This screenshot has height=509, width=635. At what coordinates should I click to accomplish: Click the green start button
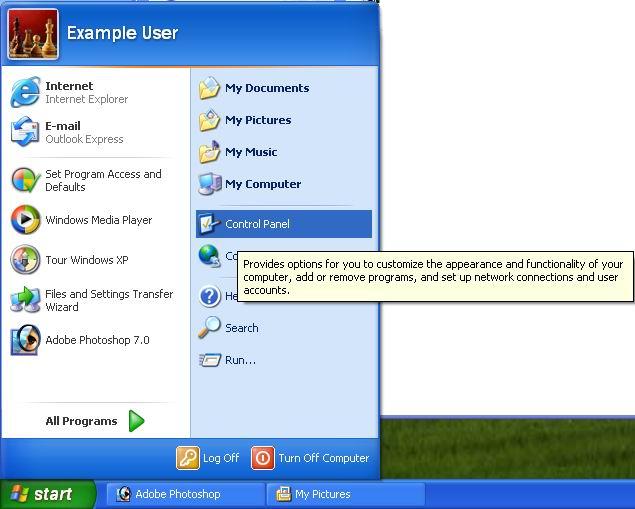pos(48,494)
